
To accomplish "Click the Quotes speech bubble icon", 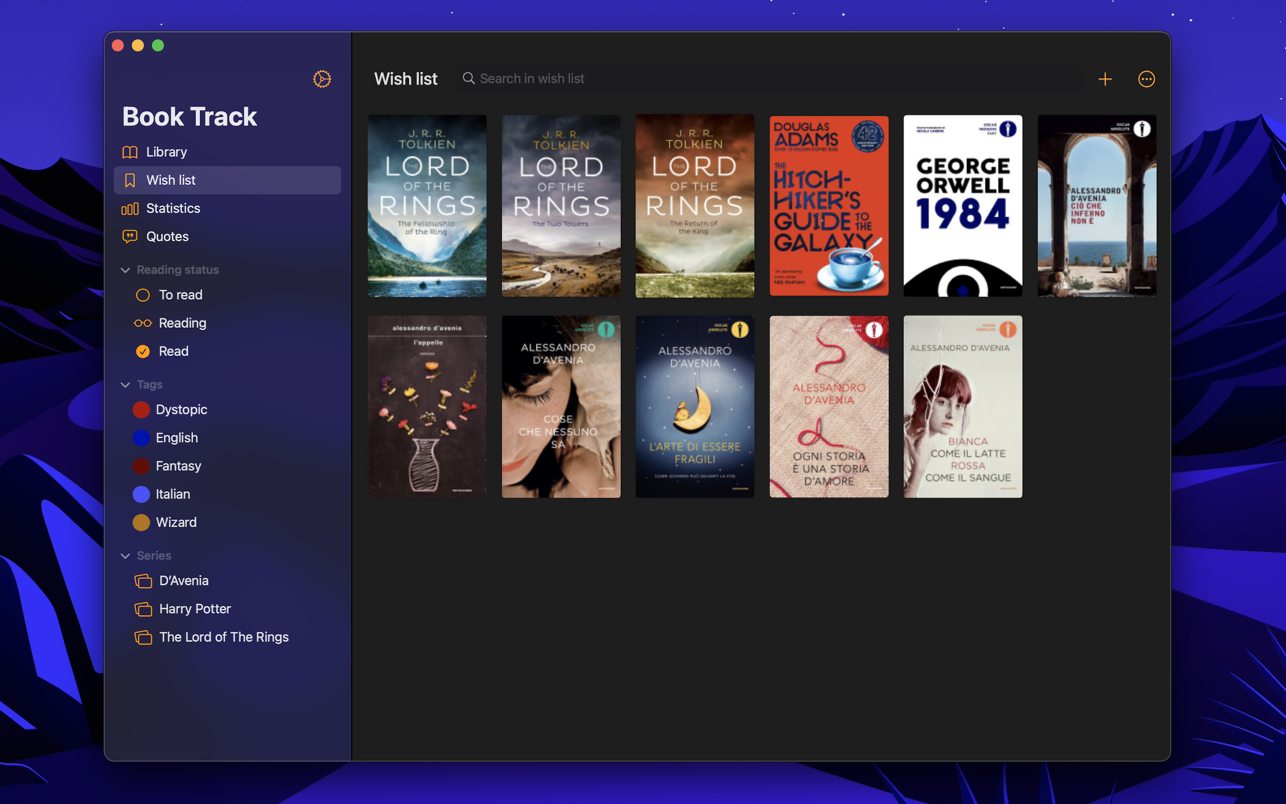I will [130, 236].
